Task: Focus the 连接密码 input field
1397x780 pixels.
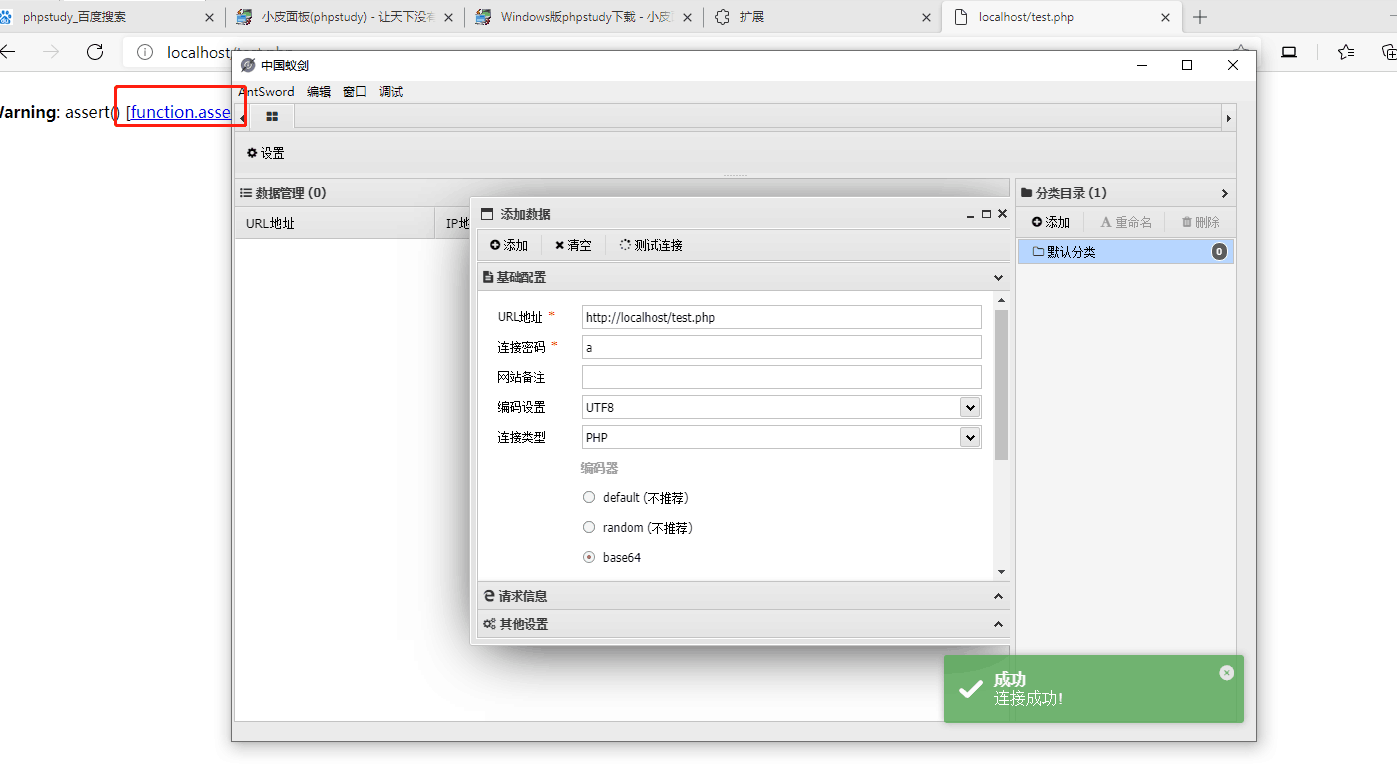Action: pyautogui.click(x=782, y=347)
